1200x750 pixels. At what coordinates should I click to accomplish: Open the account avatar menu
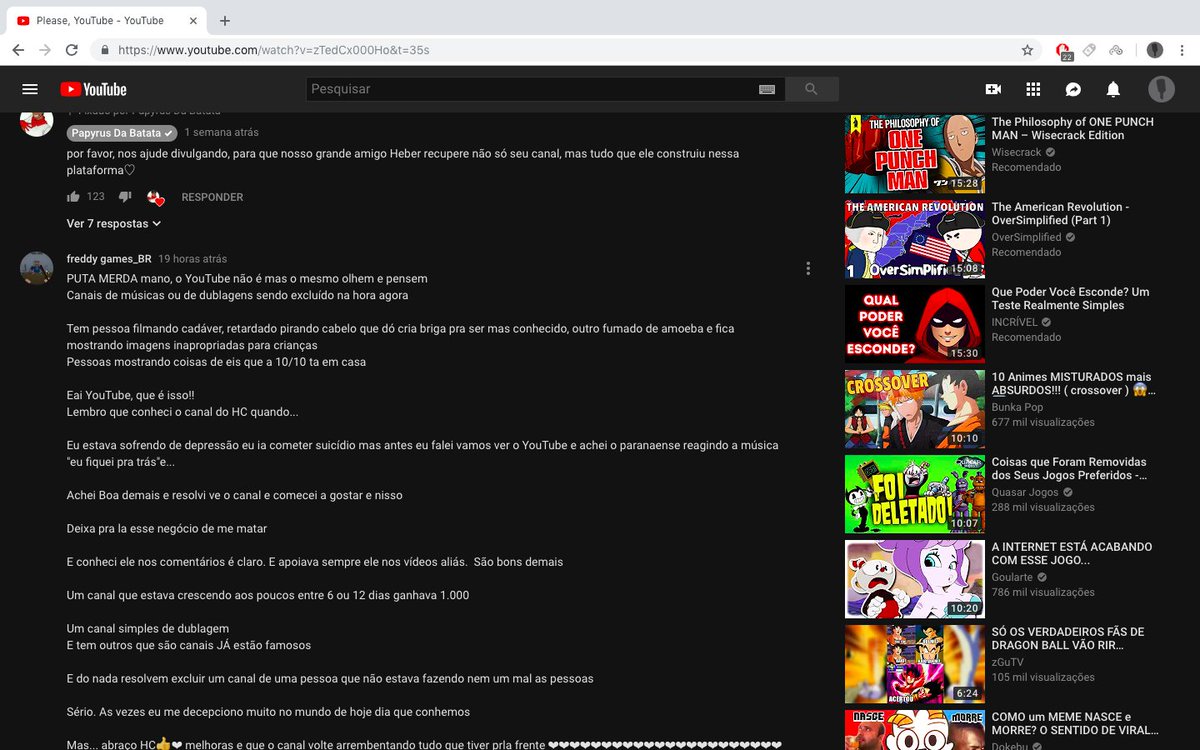pos(1161,89)
